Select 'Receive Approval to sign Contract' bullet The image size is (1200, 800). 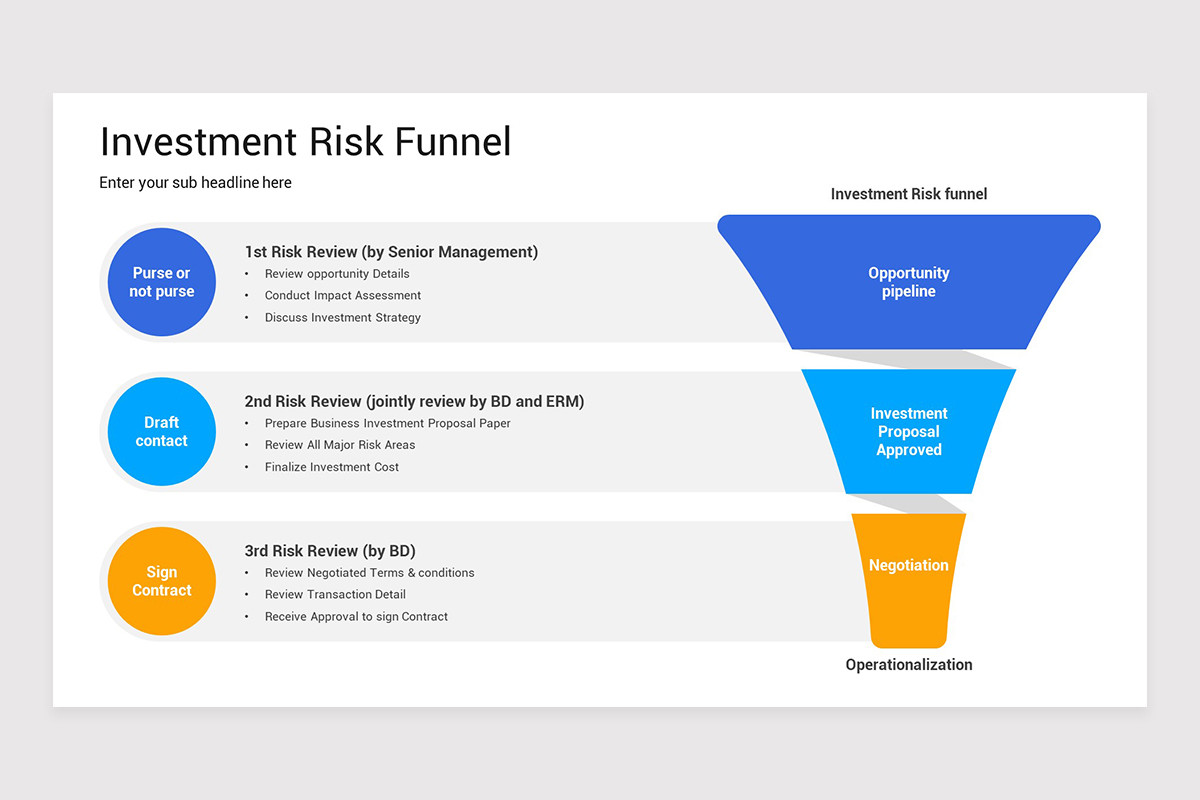(356, 616)
